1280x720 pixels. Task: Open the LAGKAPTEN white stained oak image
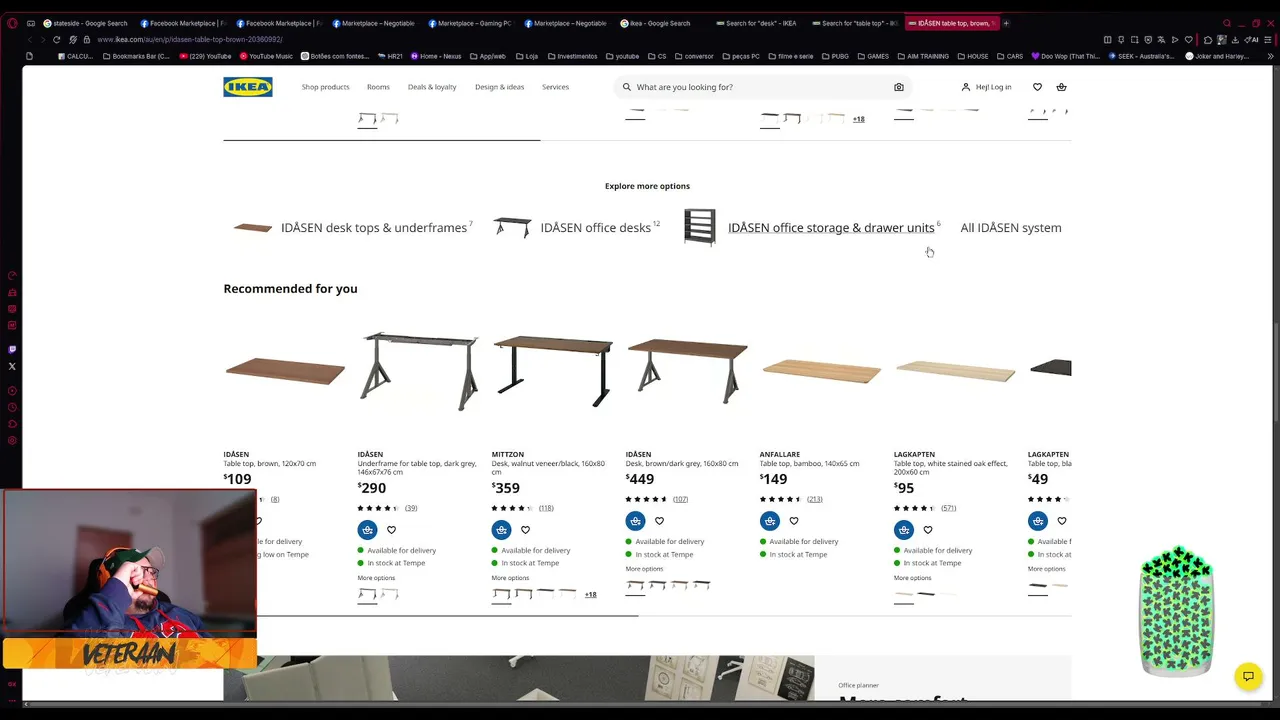(955, 371)
